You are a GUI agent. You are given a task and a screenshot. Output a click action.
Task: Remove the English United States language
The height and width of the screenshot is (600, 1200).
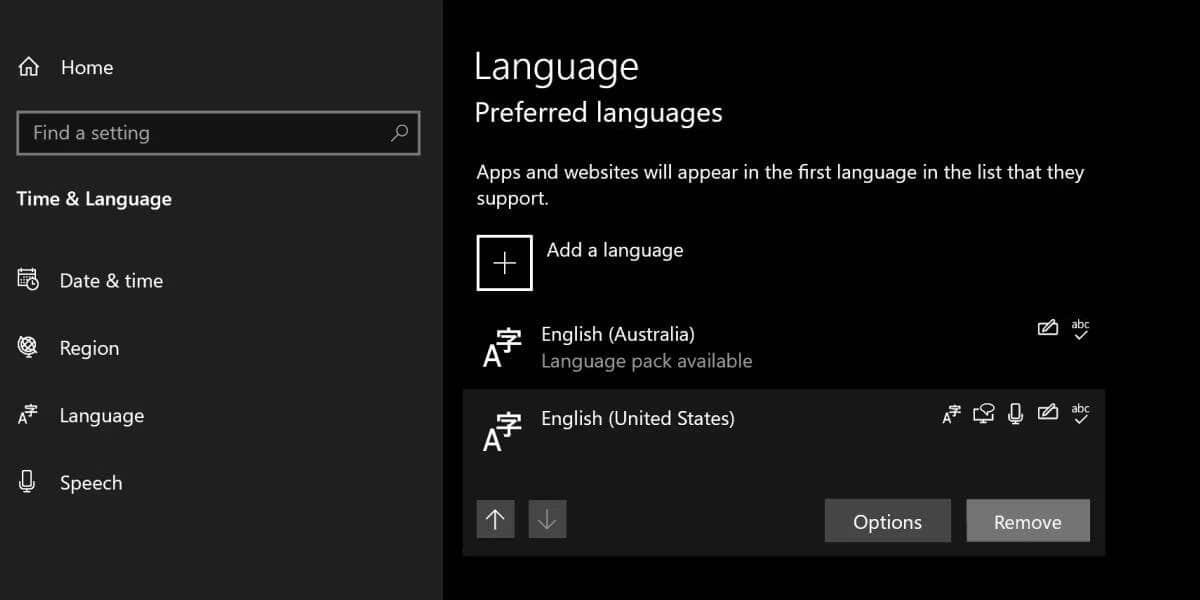pos(1028,521)
